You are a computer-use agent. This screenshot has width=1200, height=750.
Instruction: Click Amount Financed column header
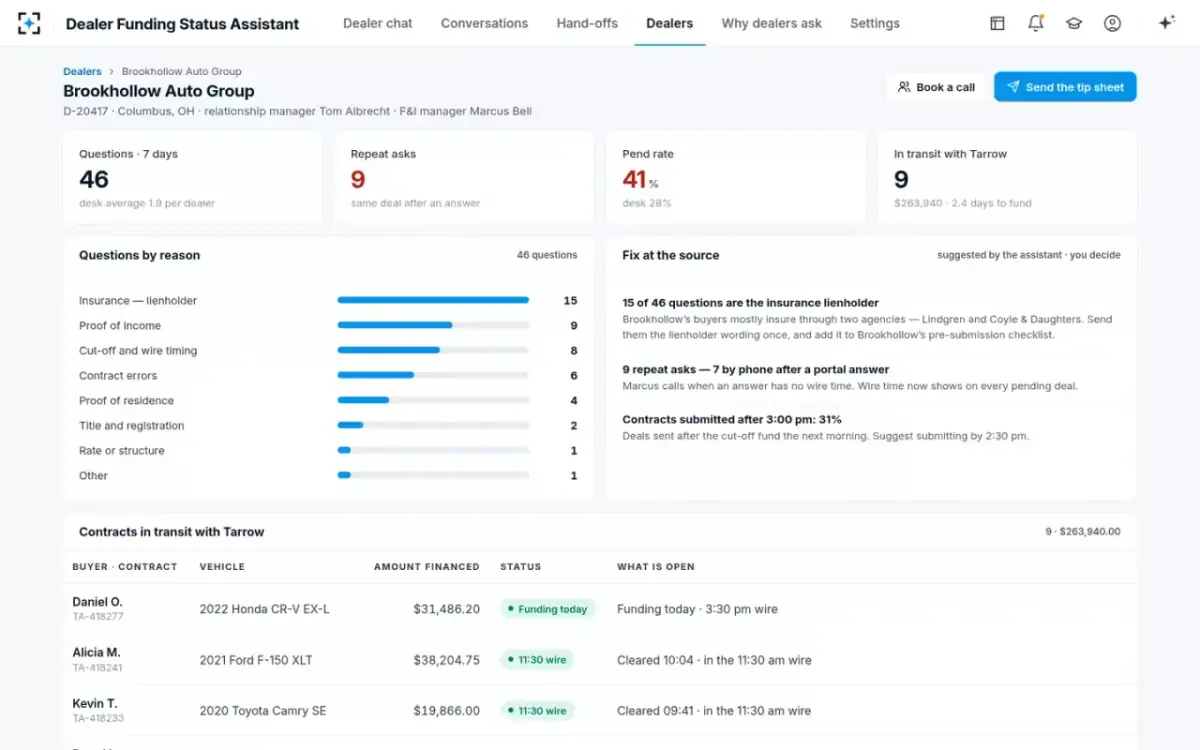427,567
